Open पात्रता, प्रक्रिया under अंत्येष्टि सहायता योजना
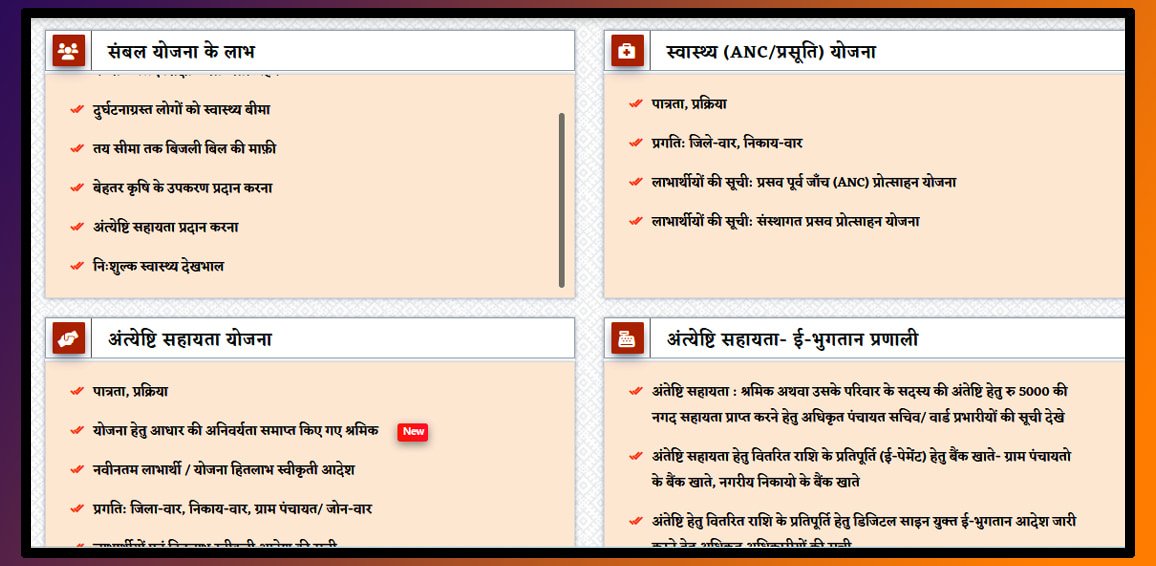1156x566 pixels. coord(130,391)
